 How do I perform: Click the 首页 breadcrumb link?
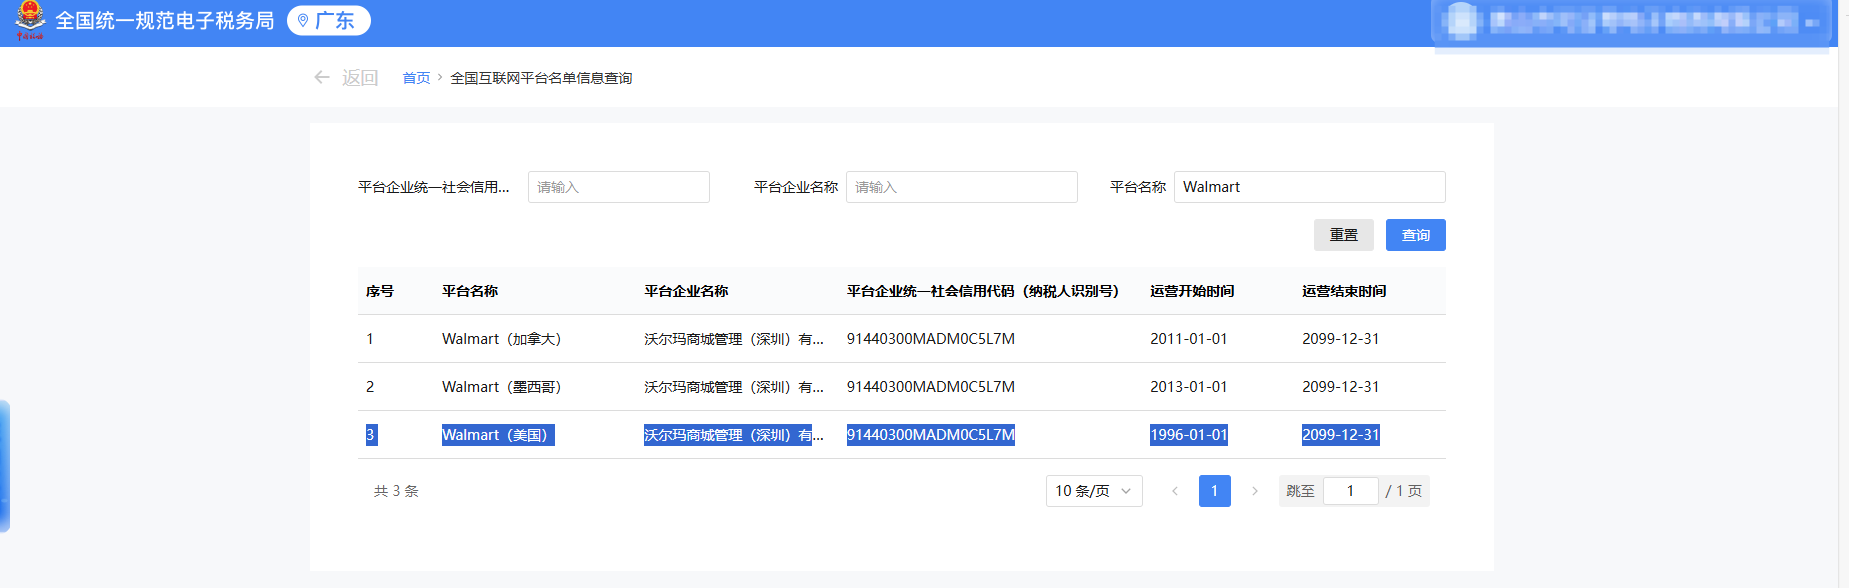tap(416, 78)
